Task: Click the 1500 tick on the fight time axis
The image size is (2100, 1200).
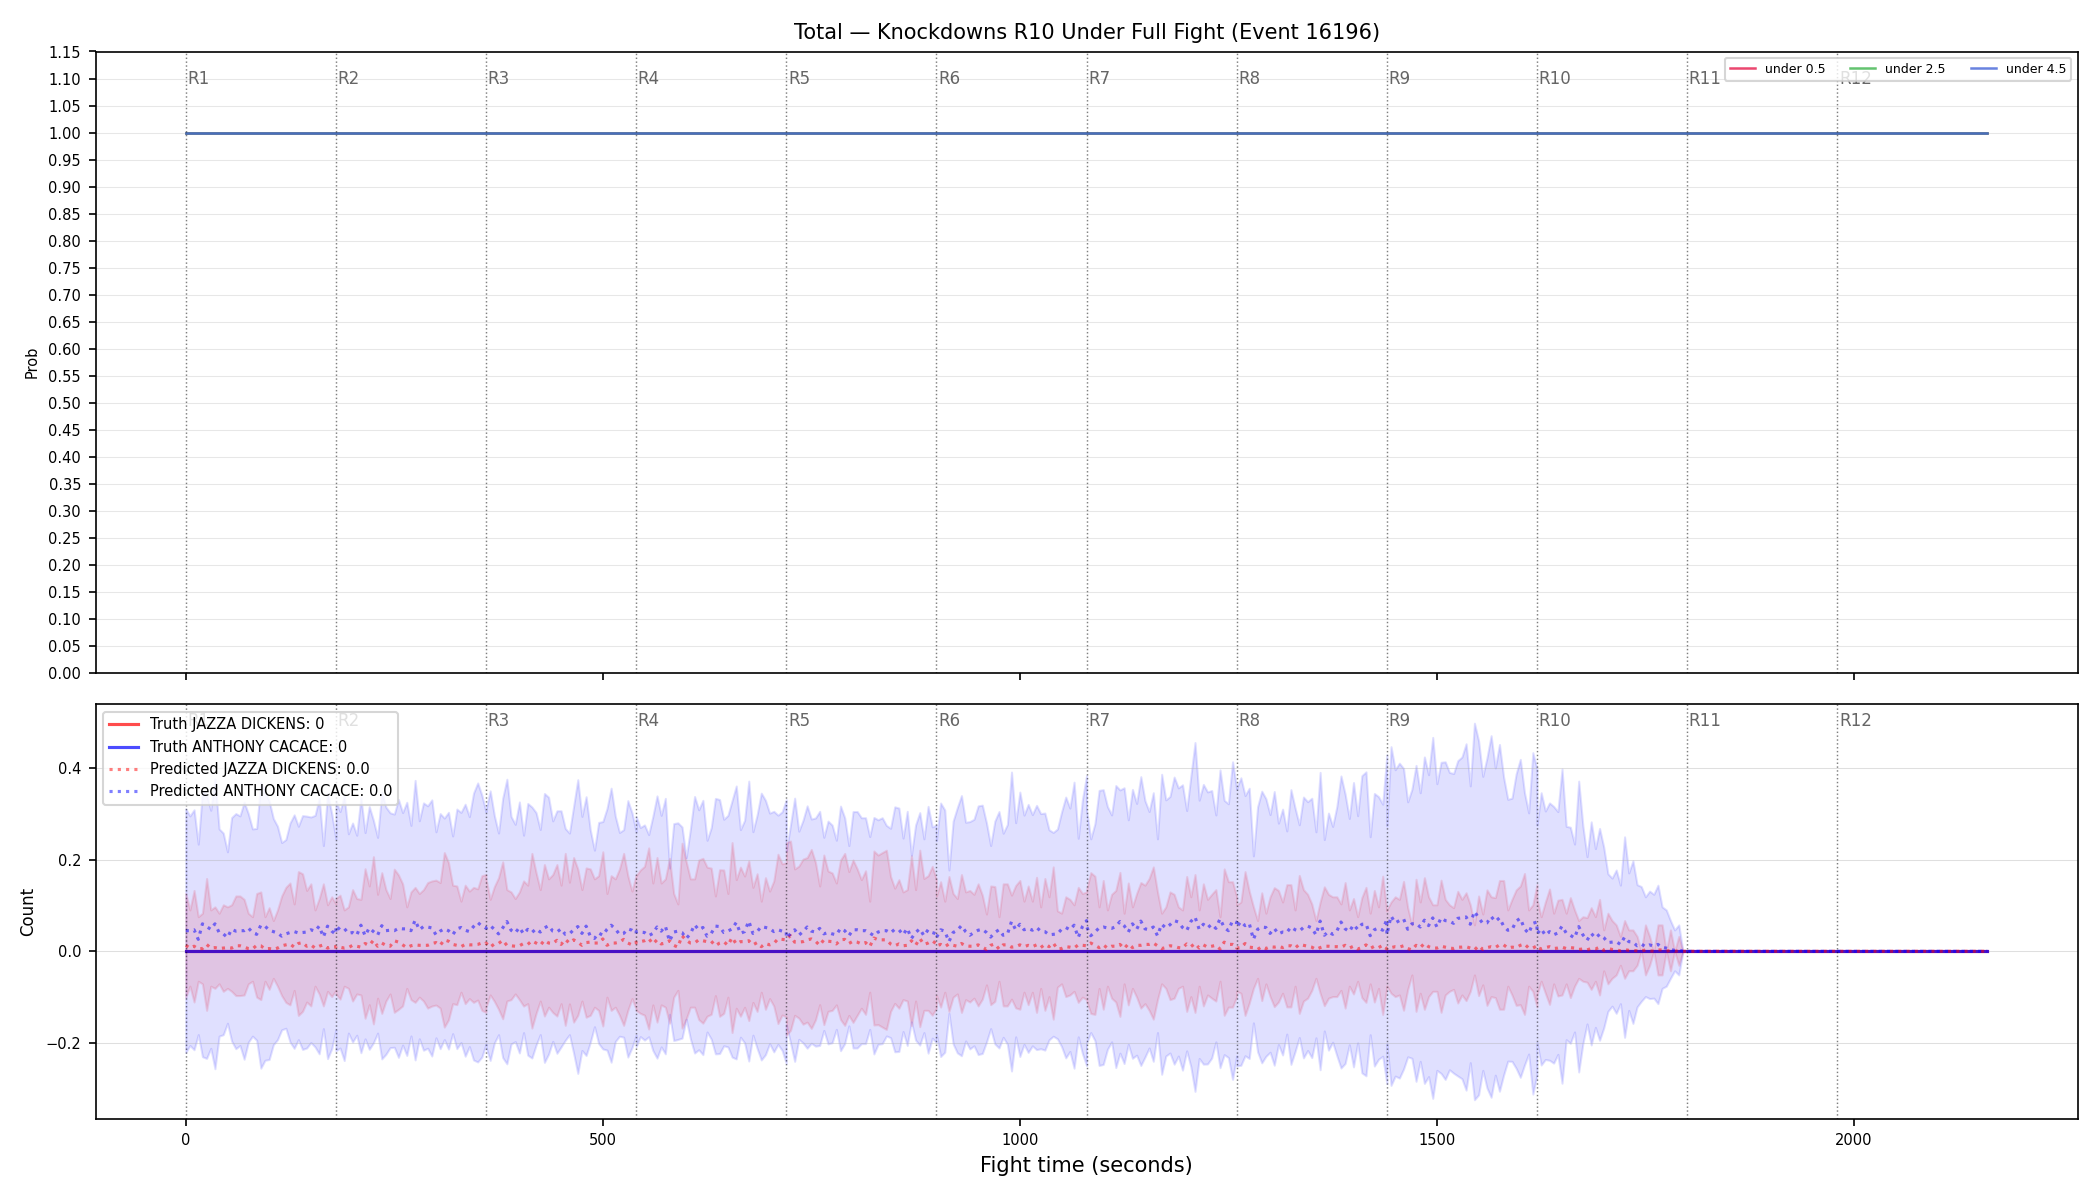Action: pos(1437,1139)
